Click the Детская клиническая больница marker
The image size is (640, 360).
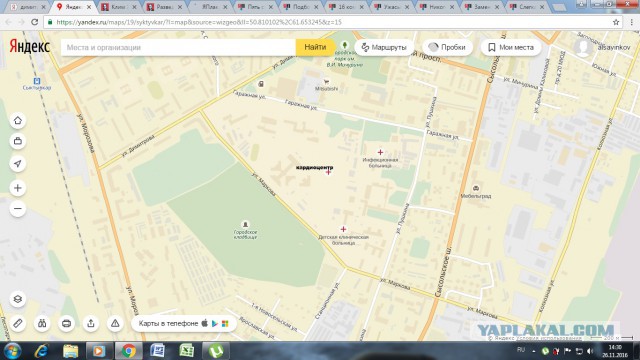344,229
